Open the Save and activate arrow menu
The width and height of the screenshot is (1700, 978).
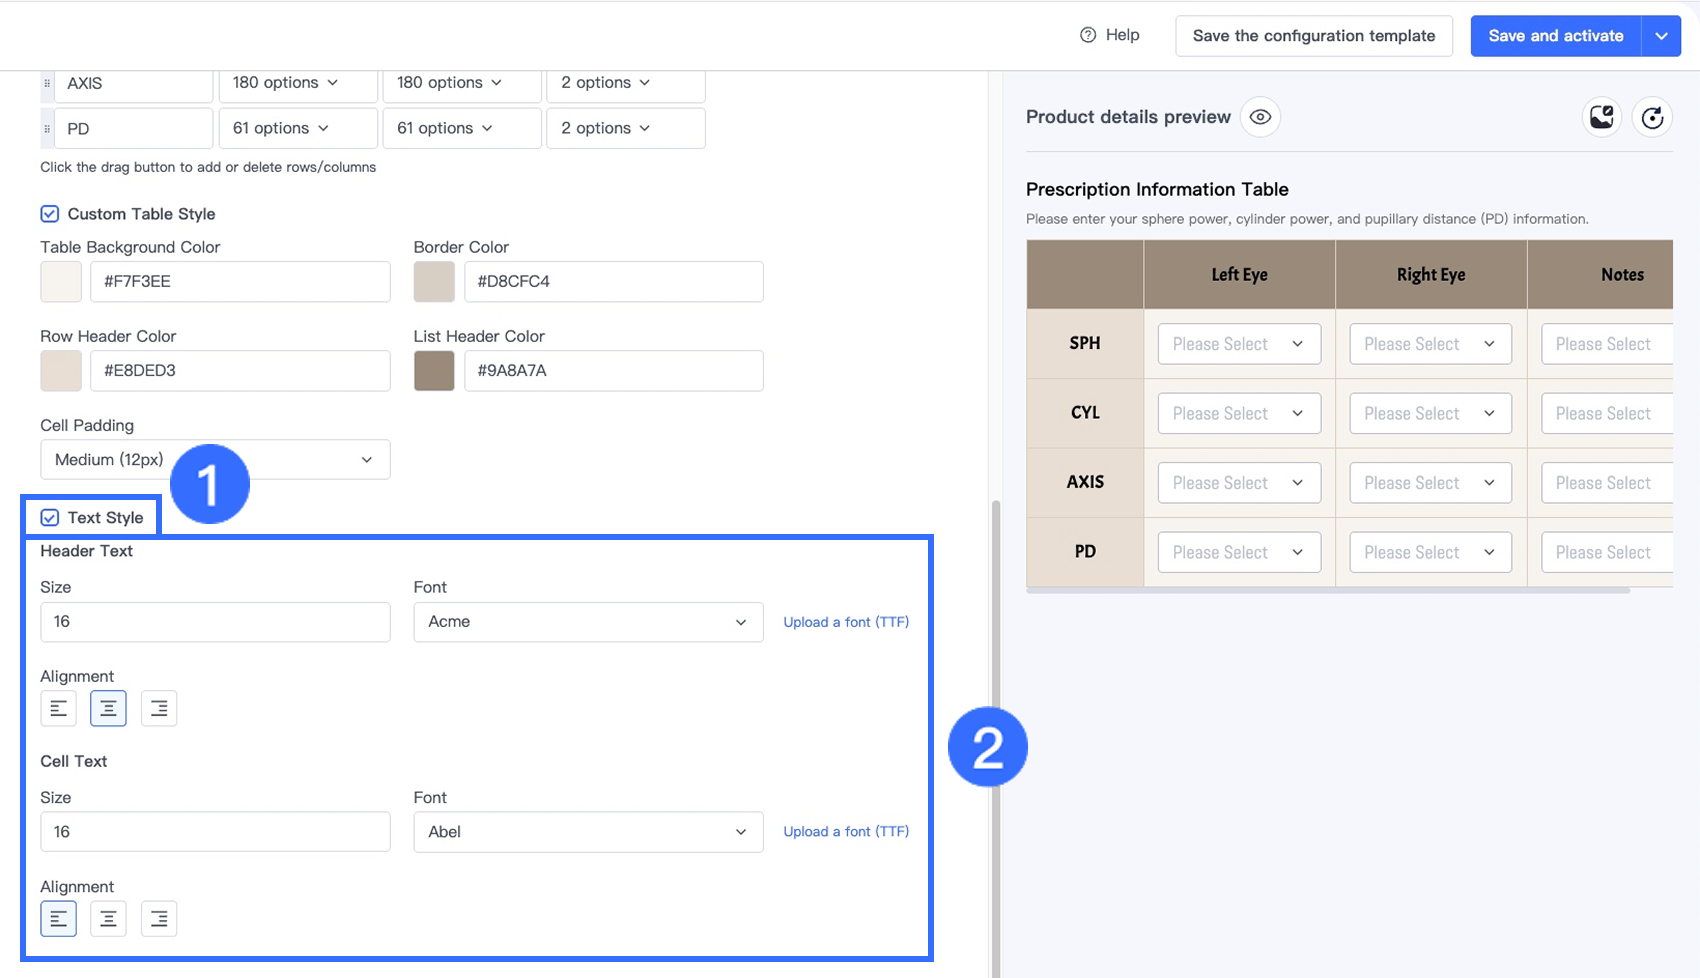1661,36
